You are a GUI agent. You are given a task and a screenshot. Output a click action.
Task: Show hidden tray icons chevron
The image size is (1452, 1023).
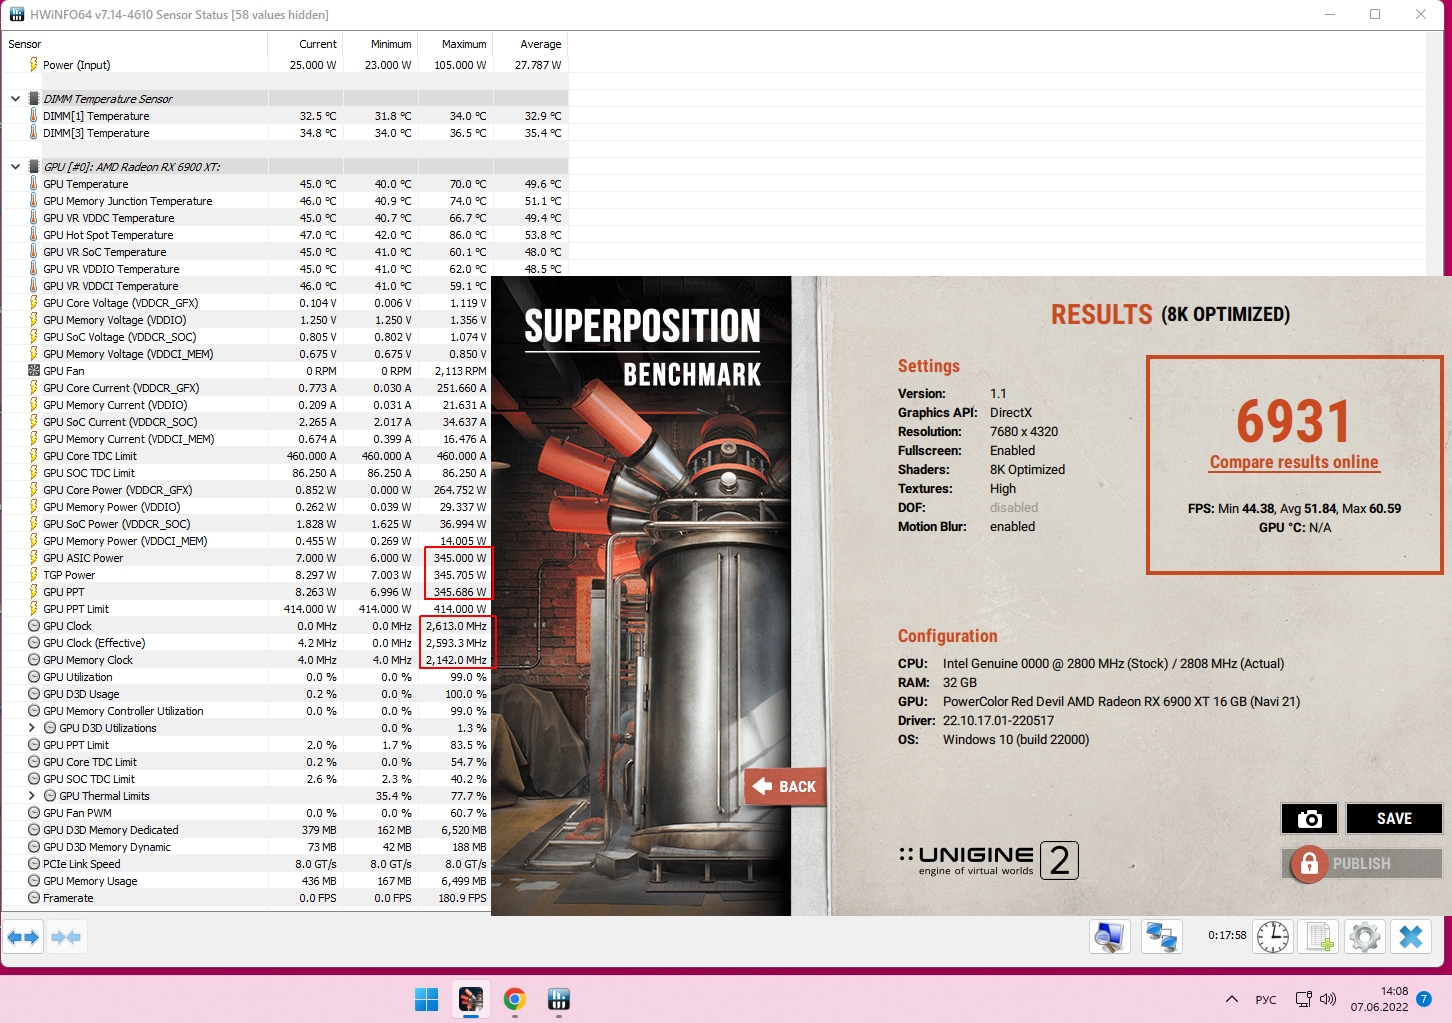point(1232,999)
